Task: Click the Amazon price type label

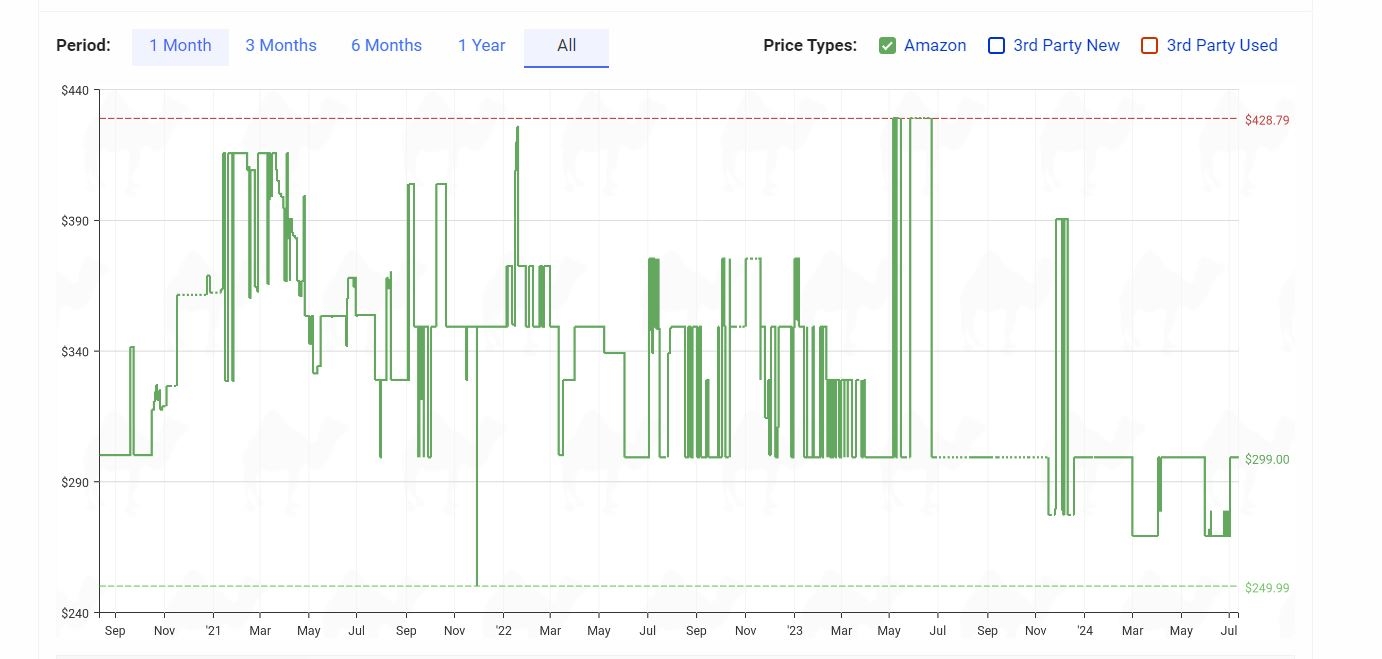Action: (935, 46)
